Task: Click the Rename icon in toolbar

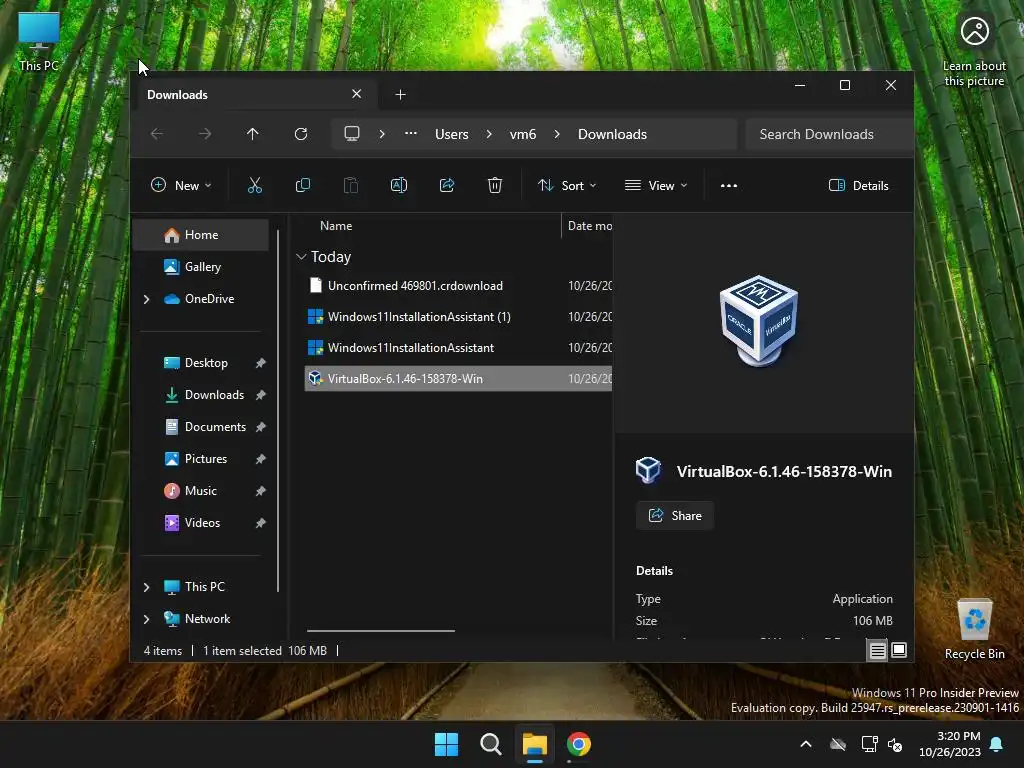Action: tap(398, 185)
